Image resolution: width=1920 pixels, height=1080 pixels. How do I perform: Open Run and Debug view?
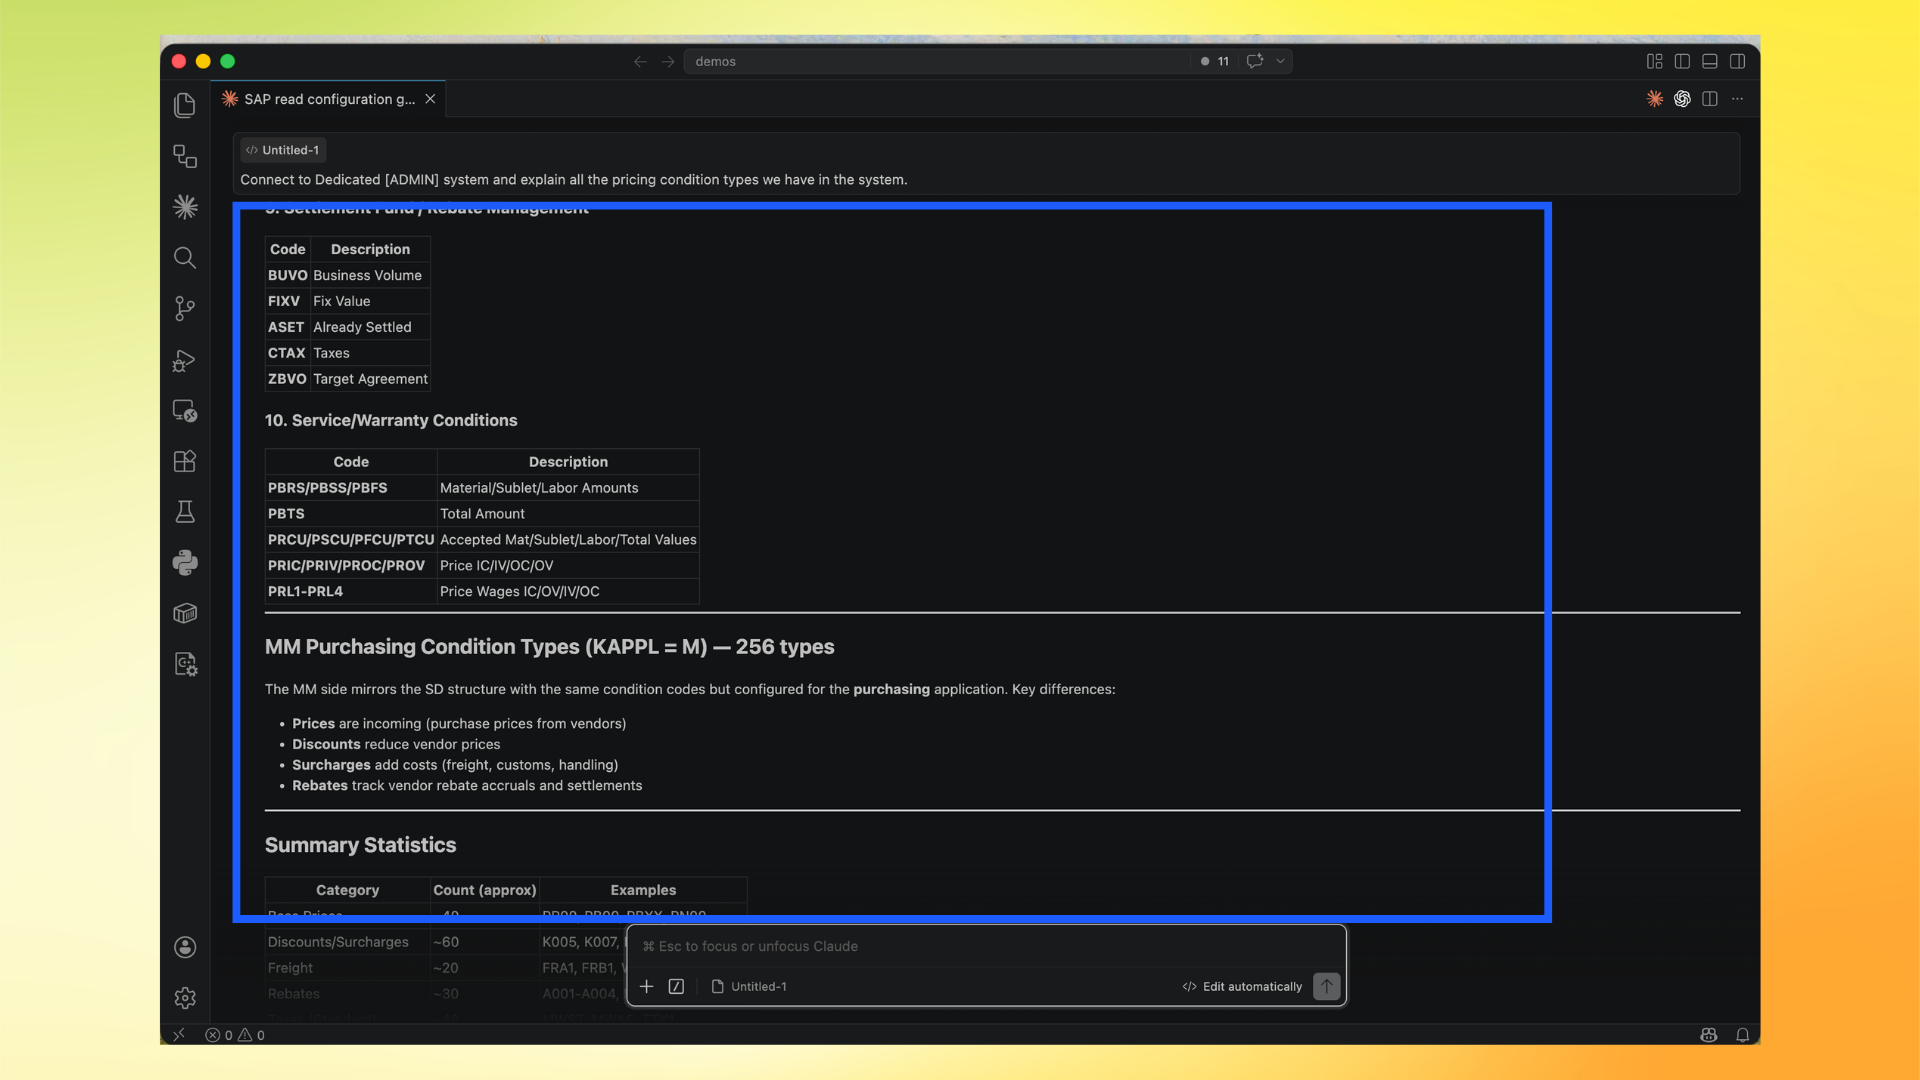tap(185, 360)
